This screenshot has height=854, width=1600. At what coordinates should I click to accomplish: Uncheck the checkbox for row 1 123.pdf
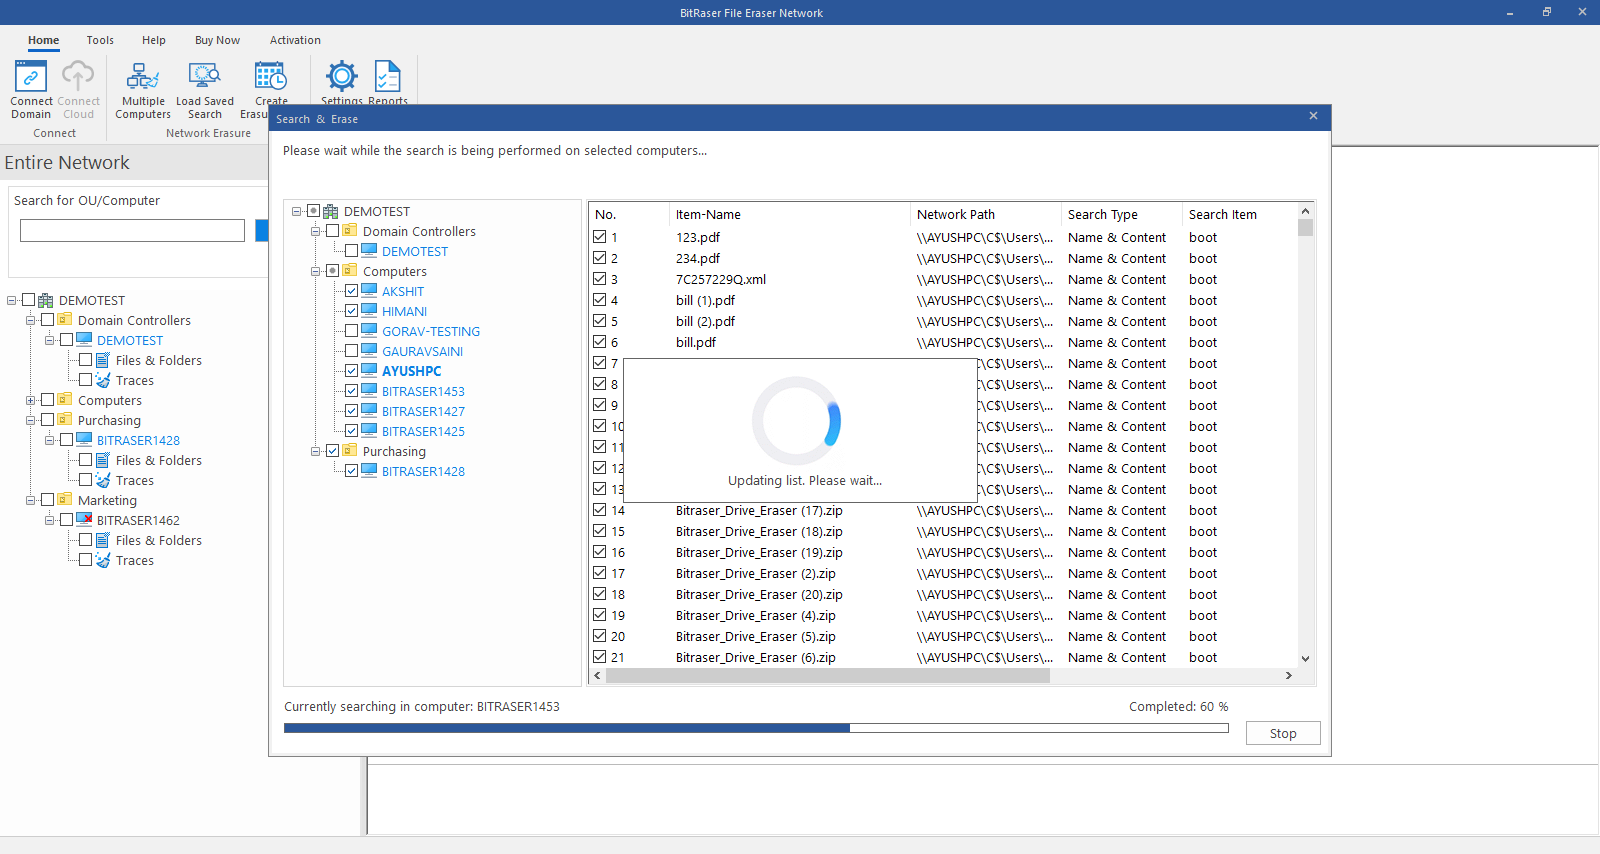pyautogui.click(x=600, y=237)
